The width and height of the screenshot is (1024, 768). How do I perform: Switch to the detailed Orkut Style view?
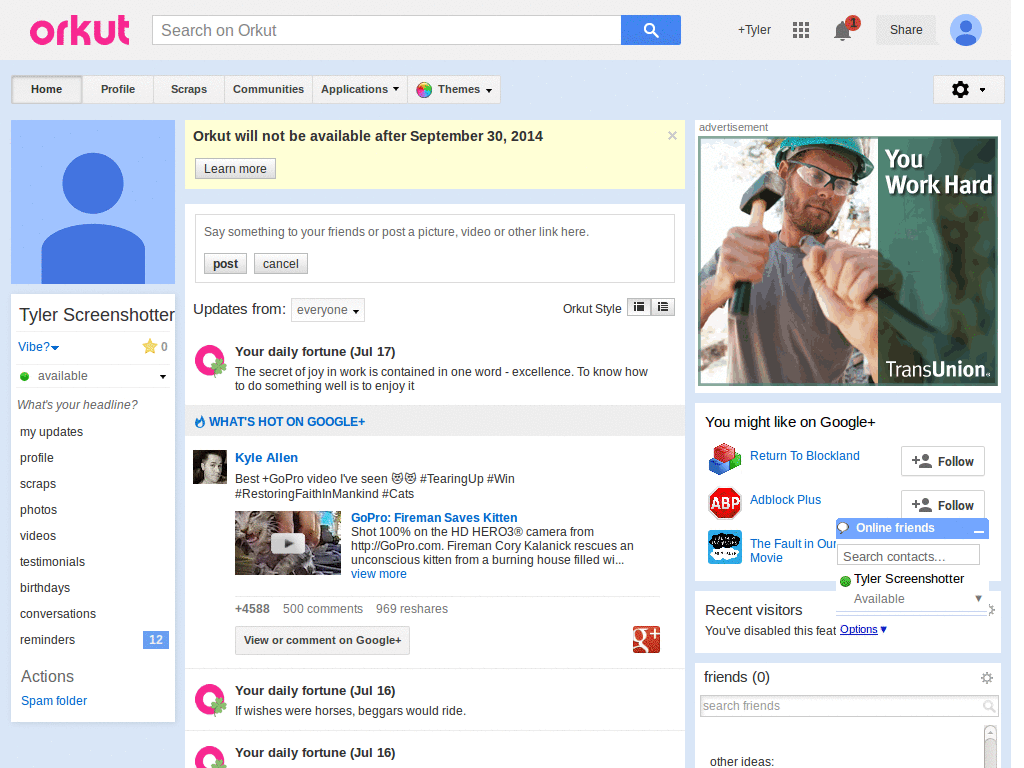point(639,307)
